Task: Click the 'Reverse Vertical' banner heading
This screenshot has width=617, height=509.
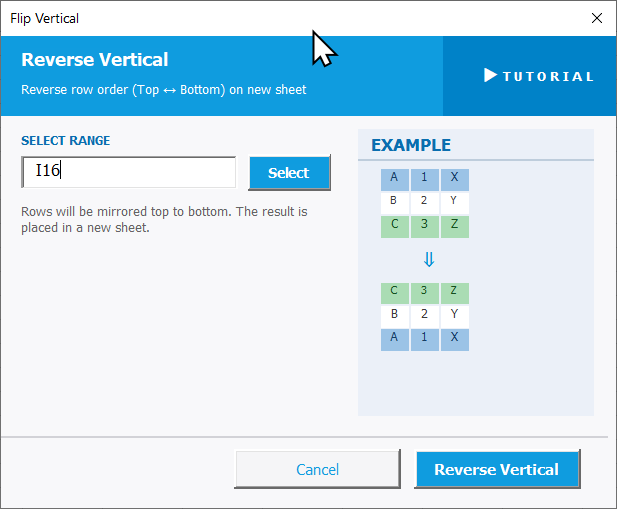Action: click(94, 60)
